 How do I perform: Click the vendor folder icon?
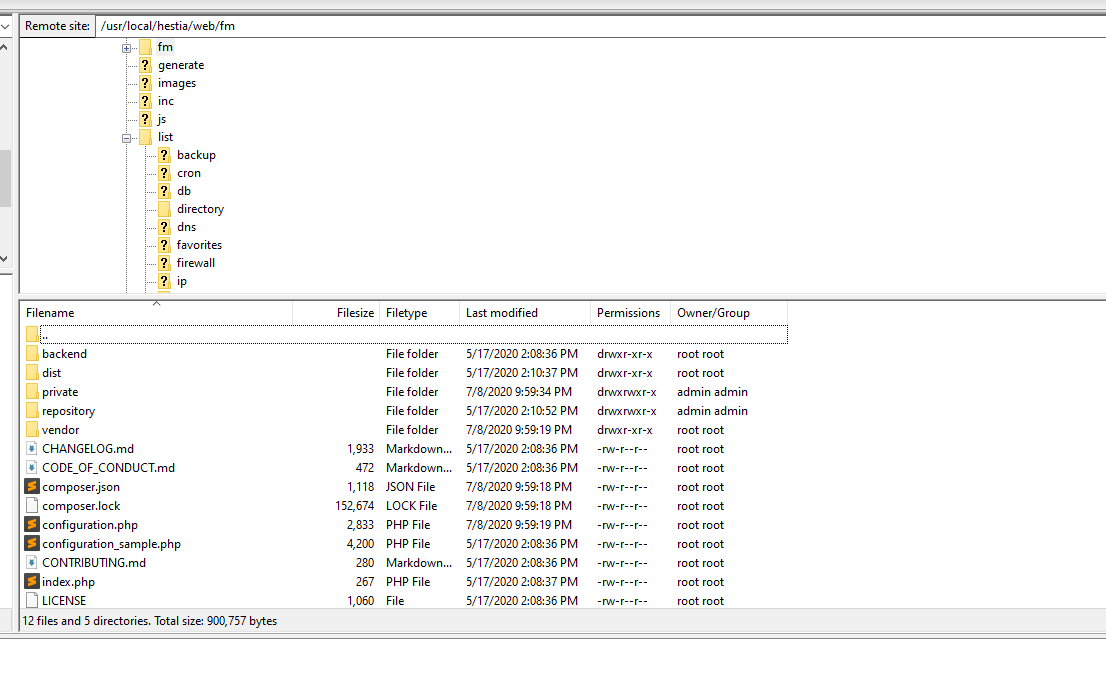33,429
